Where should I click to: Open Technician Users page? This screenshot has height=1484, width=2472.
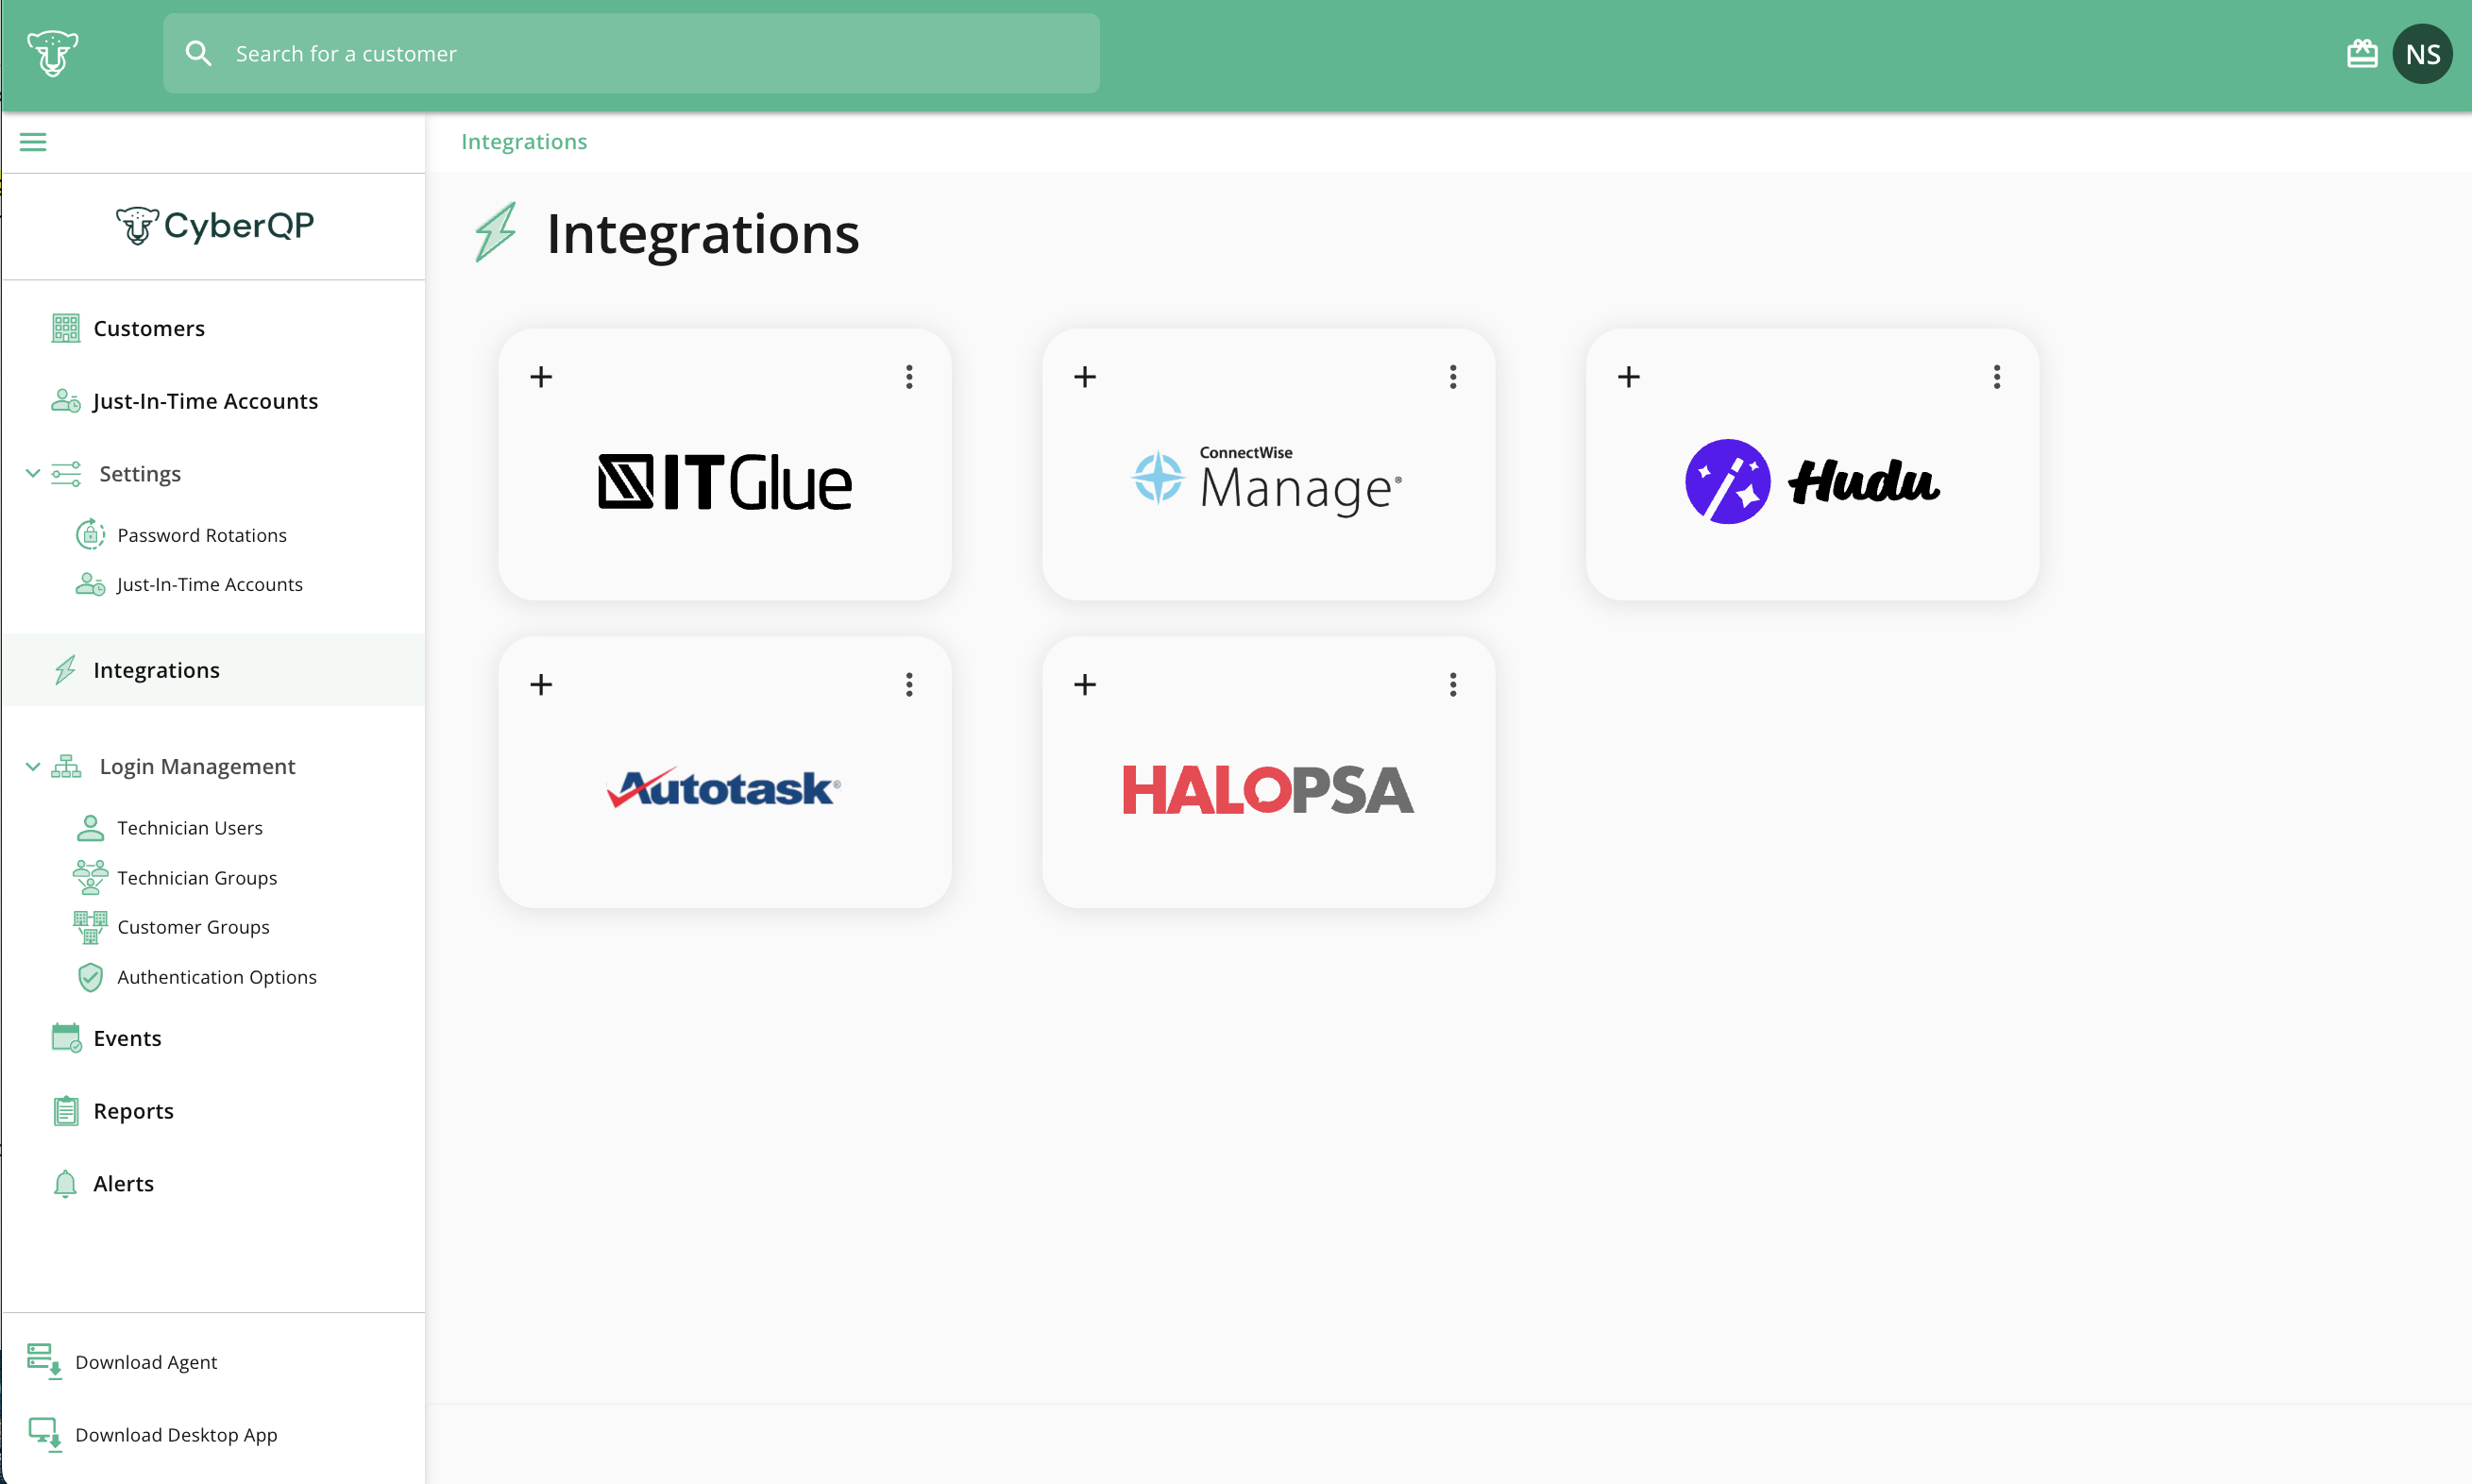[x=190, y=828]
